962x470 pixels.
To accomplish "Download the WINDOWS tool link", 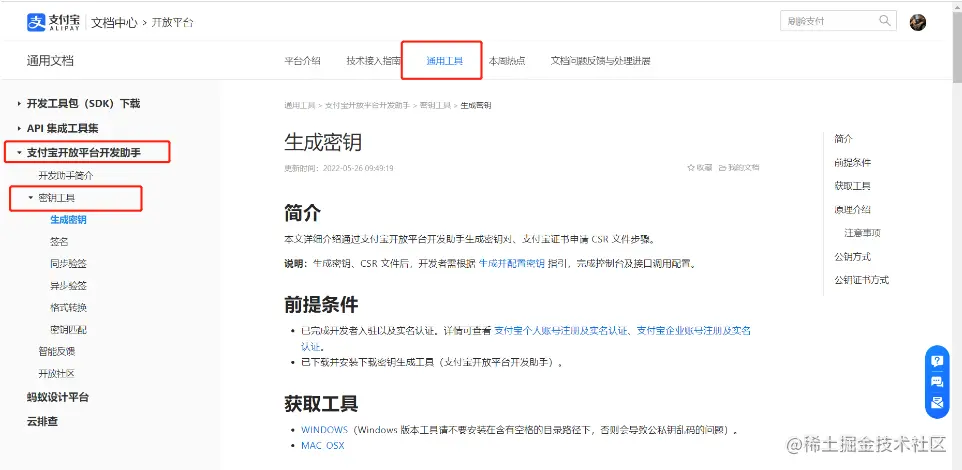I will click(325, 430).
